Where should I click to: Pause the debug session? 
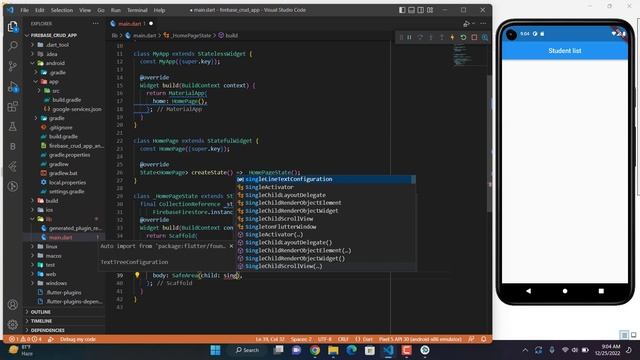(x=409, y=37)
